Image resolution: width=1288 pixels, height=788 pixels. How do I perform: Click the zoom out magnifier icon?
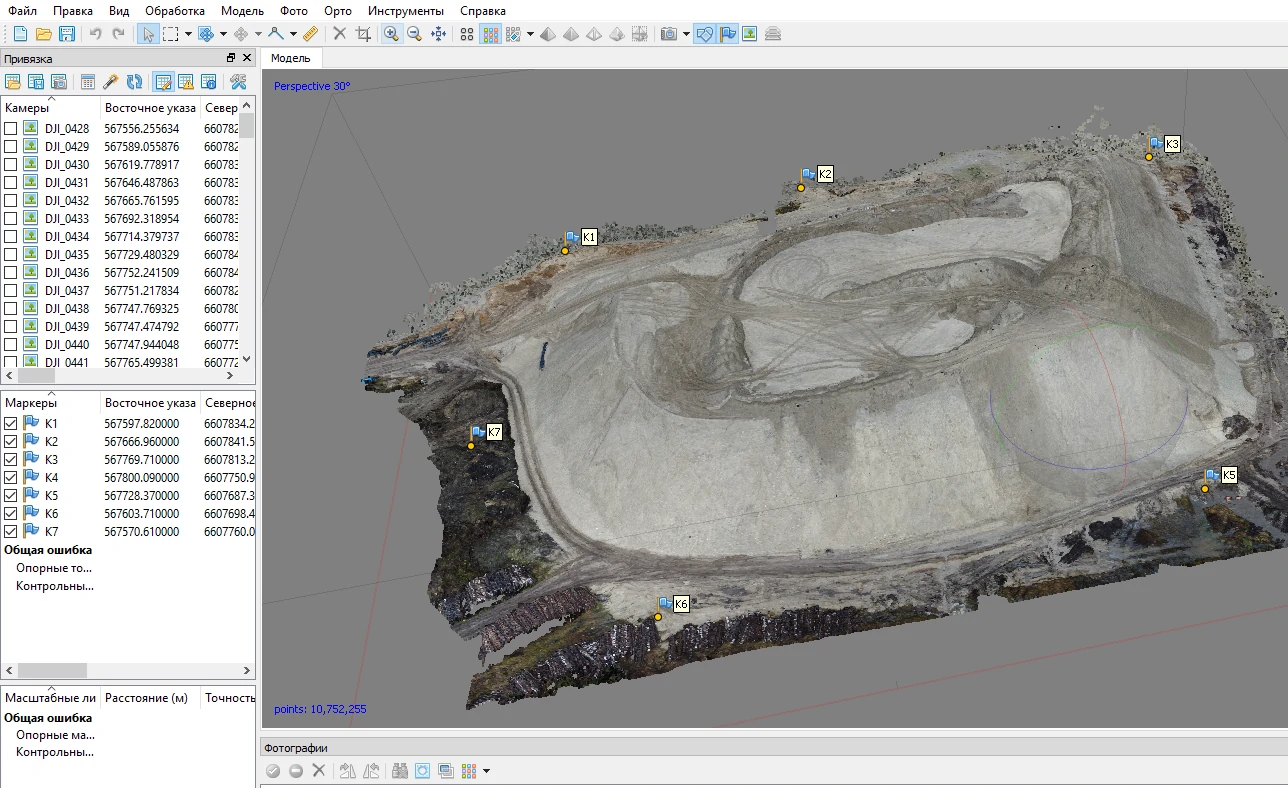pos(414,34)
